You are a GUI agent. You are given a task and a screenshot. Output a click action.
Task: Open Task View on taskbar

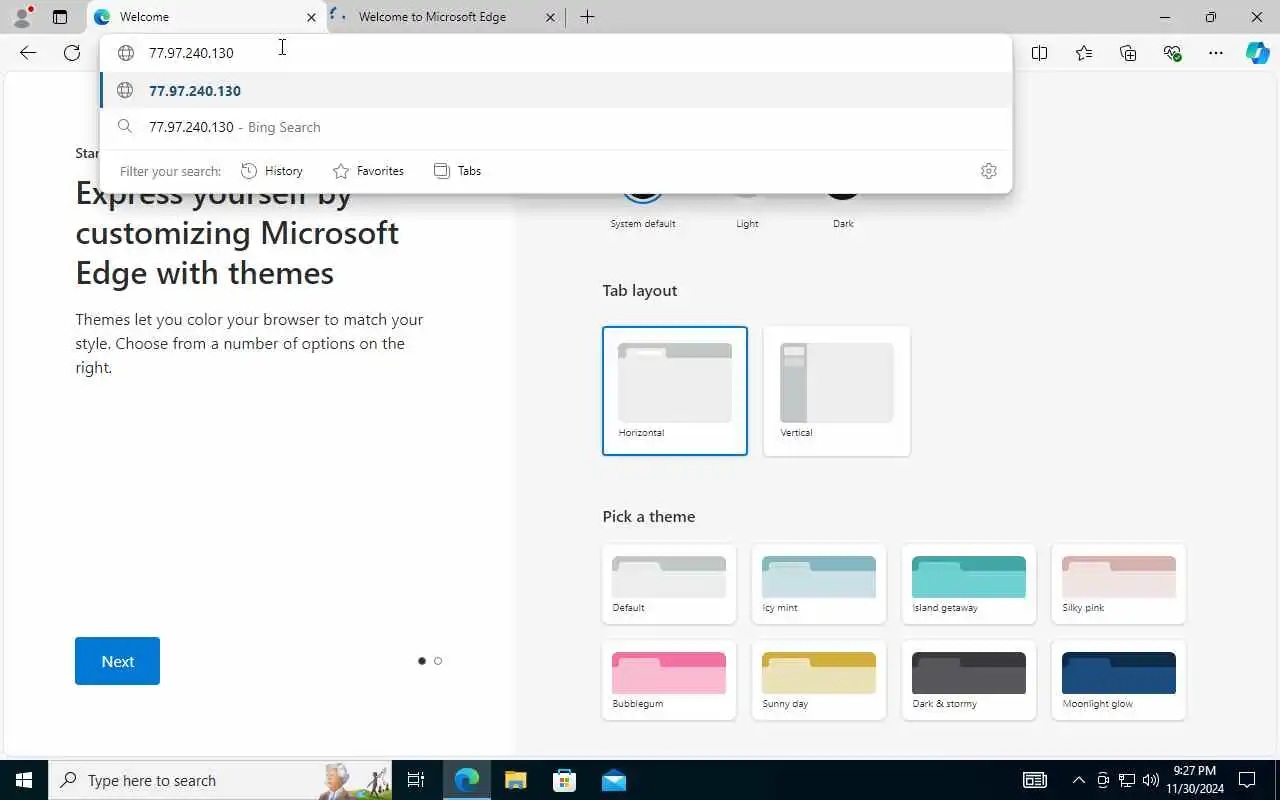pos(416,780)
